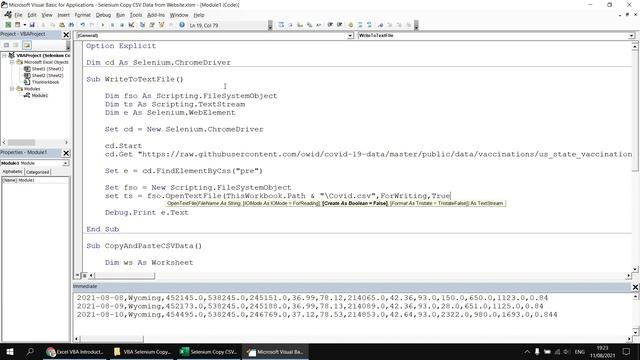The width and height of the screenshot is (640, 360).
Task: Open the Add-Ins menu
Action: tap(156, 15)
